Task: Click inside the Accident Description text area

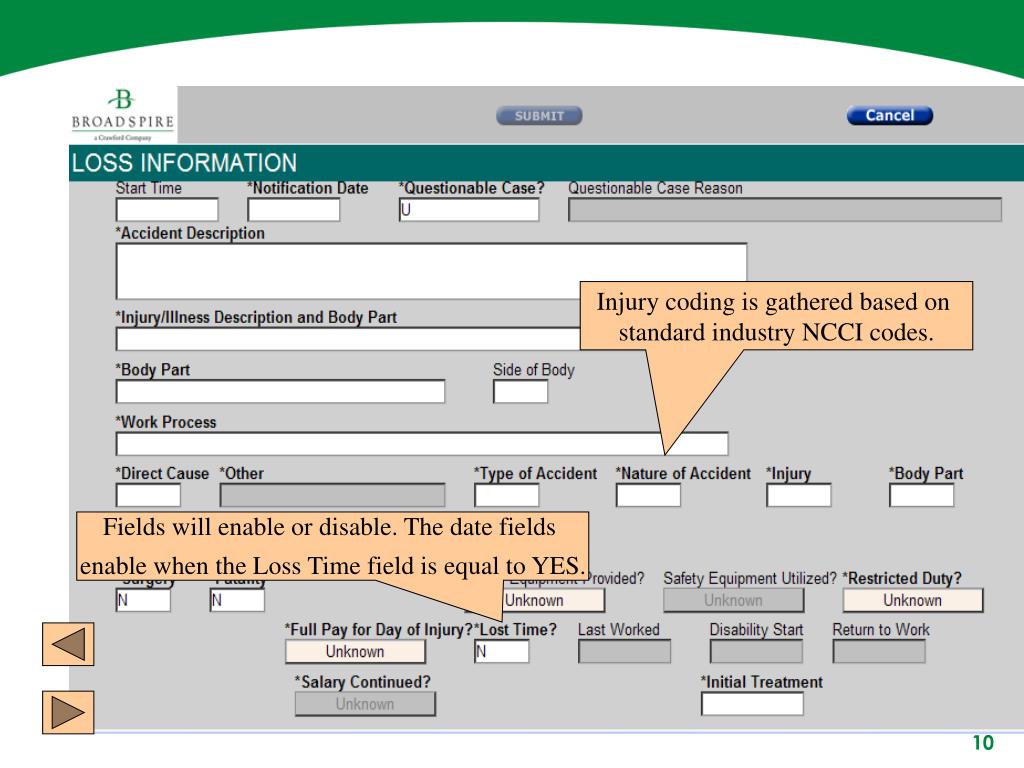Action: click(x=431, y=271)
